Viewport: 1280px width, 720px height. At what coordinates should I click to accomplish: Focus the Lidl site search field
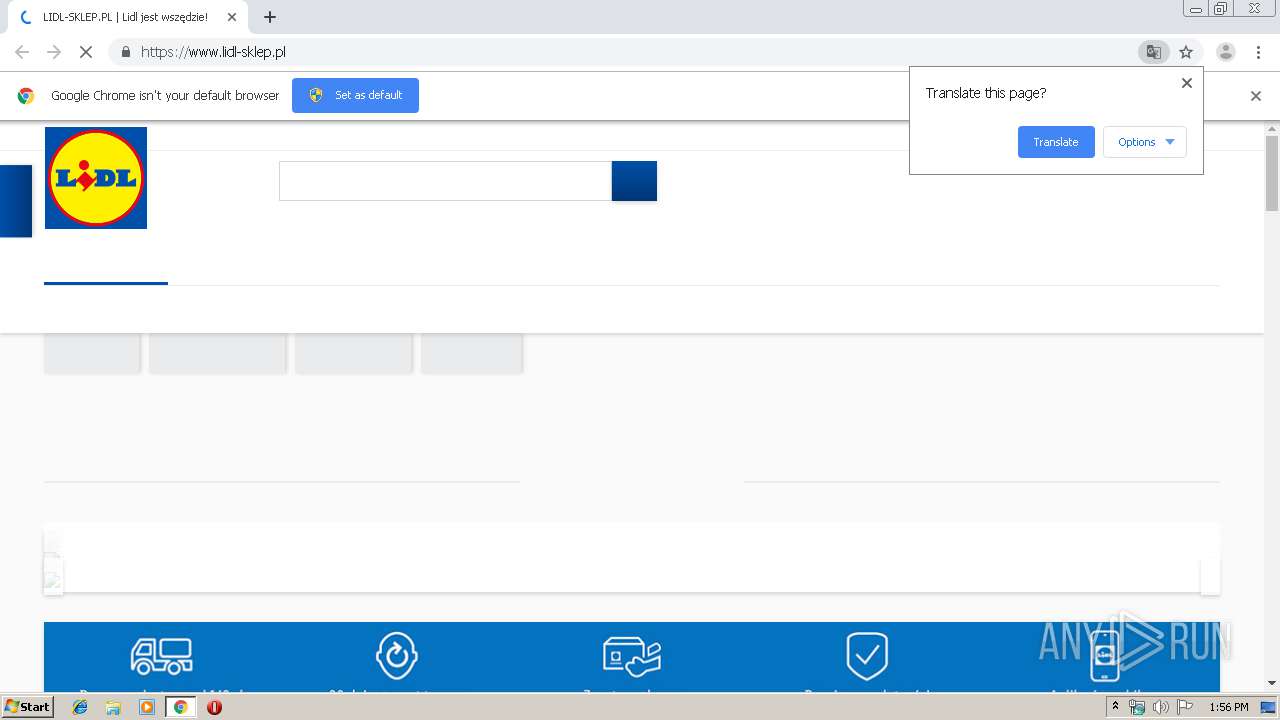coord(445,181)
